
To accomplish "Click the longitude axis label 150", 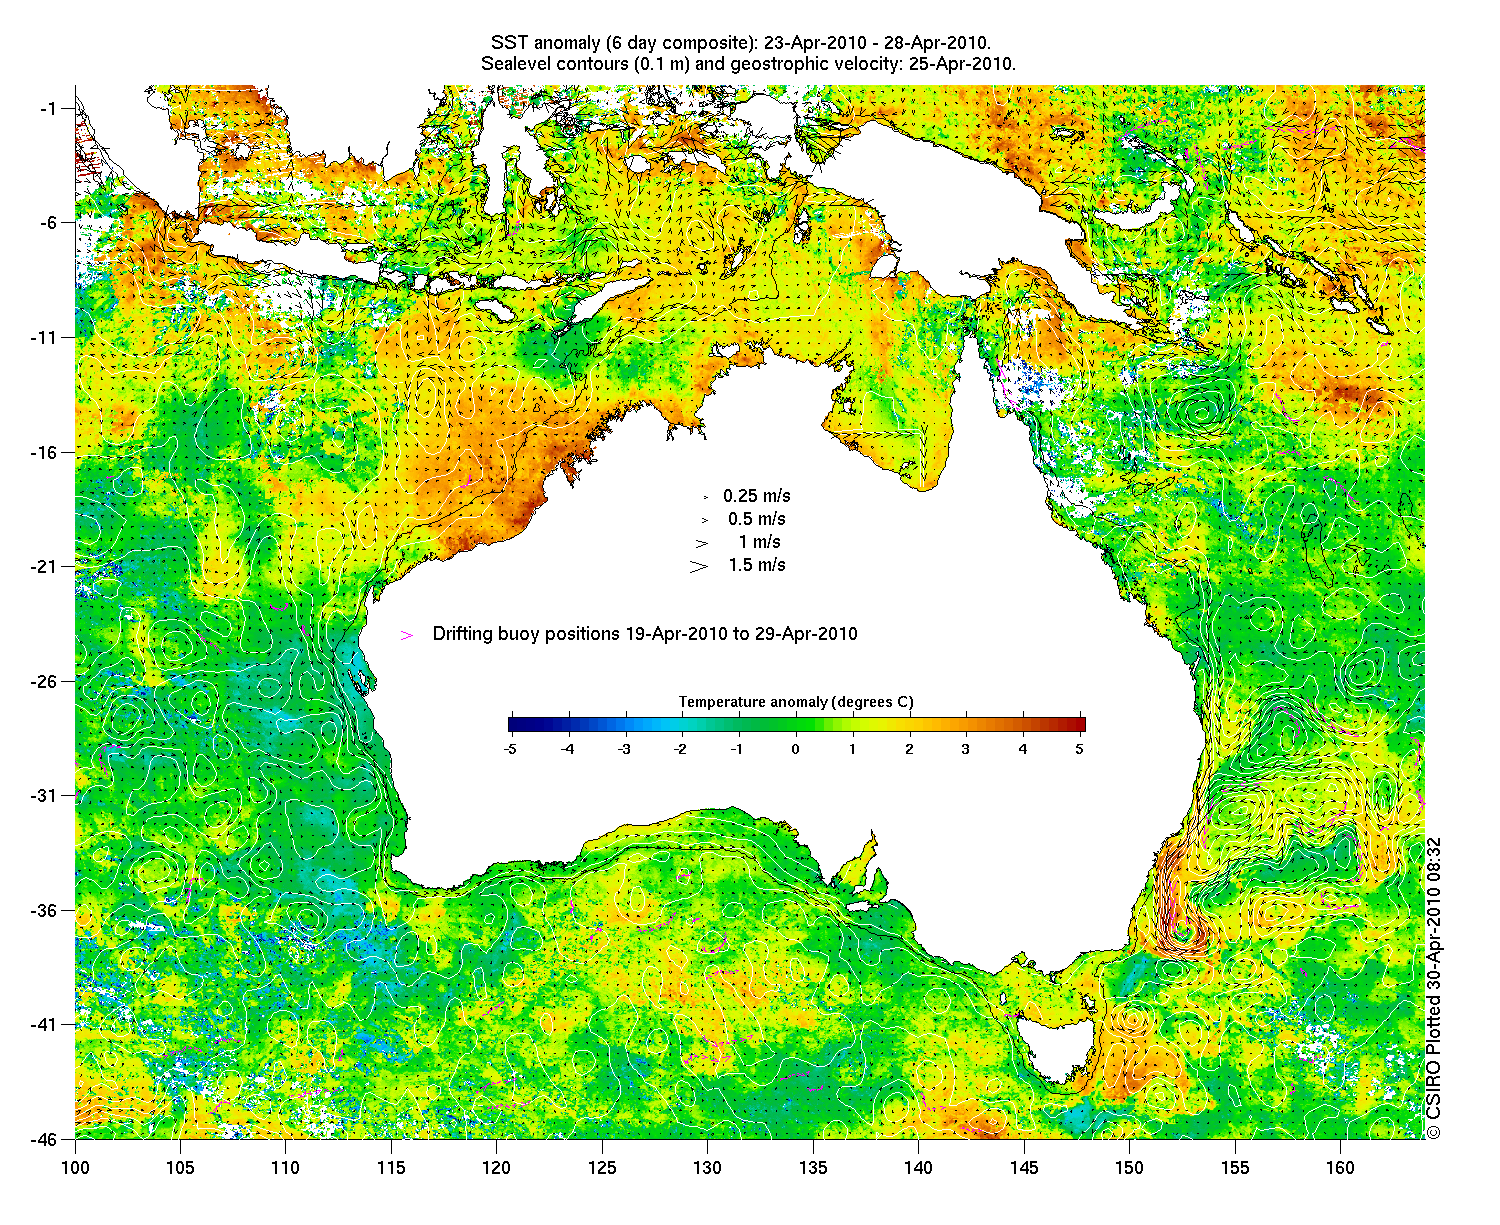I will [x=1130, y=1167].
